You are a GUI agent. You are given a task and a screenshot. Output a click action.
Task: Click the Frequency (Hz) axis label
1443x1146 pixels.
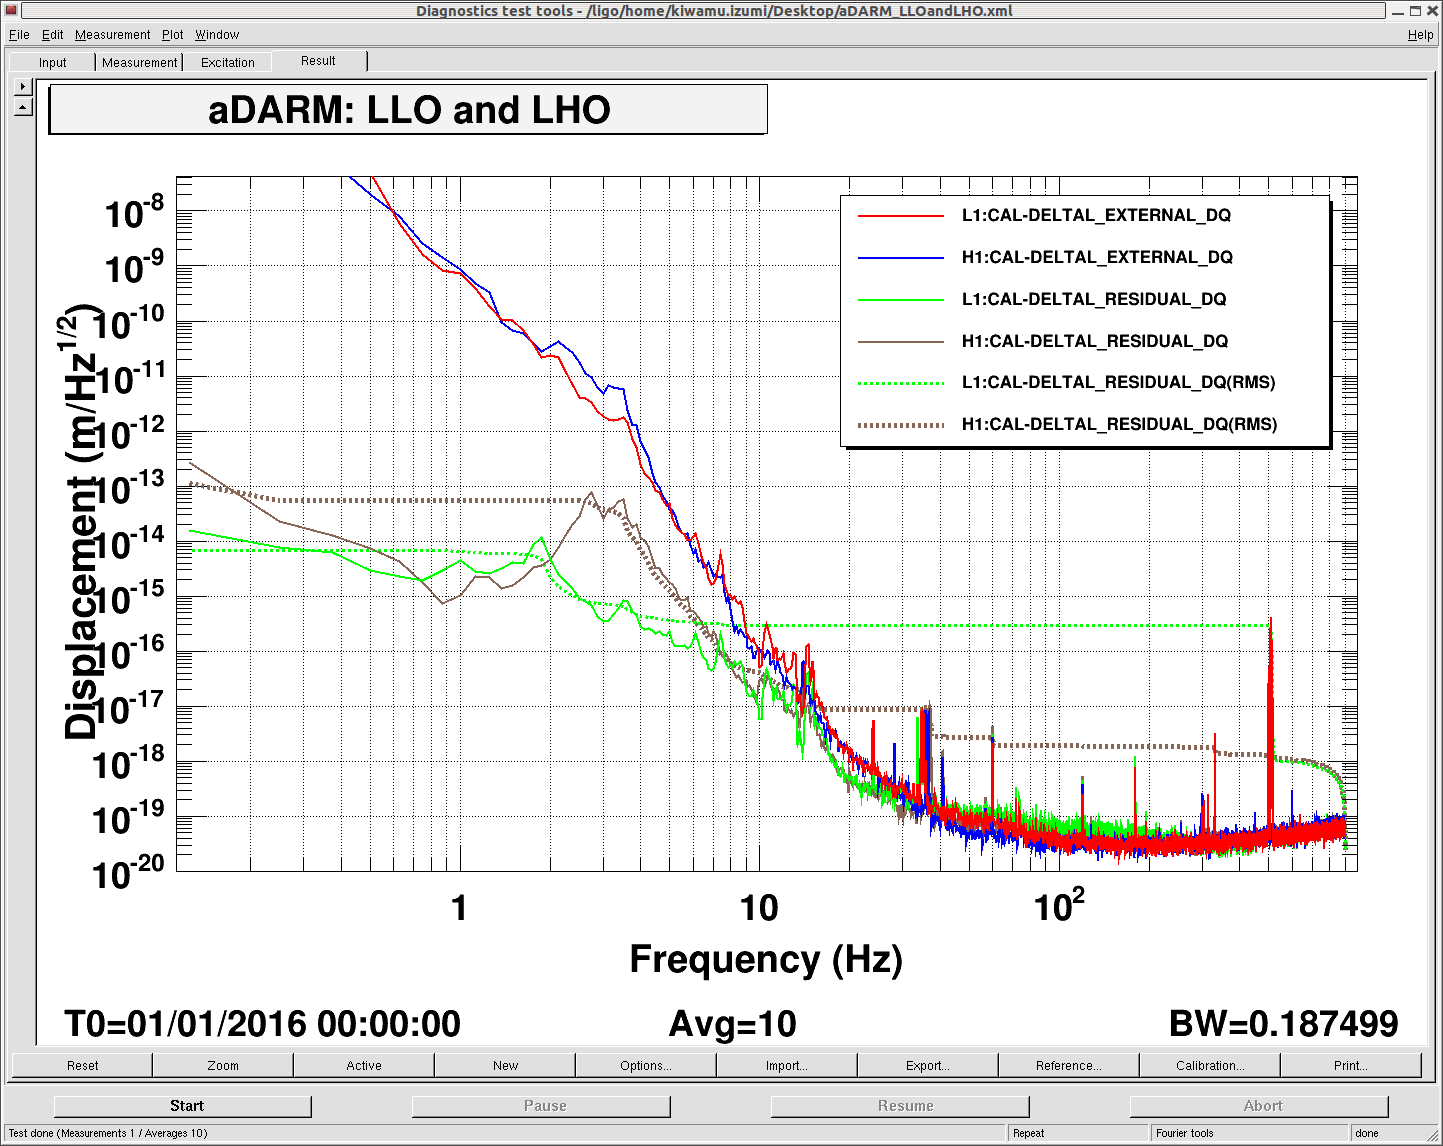click(766, 959)
